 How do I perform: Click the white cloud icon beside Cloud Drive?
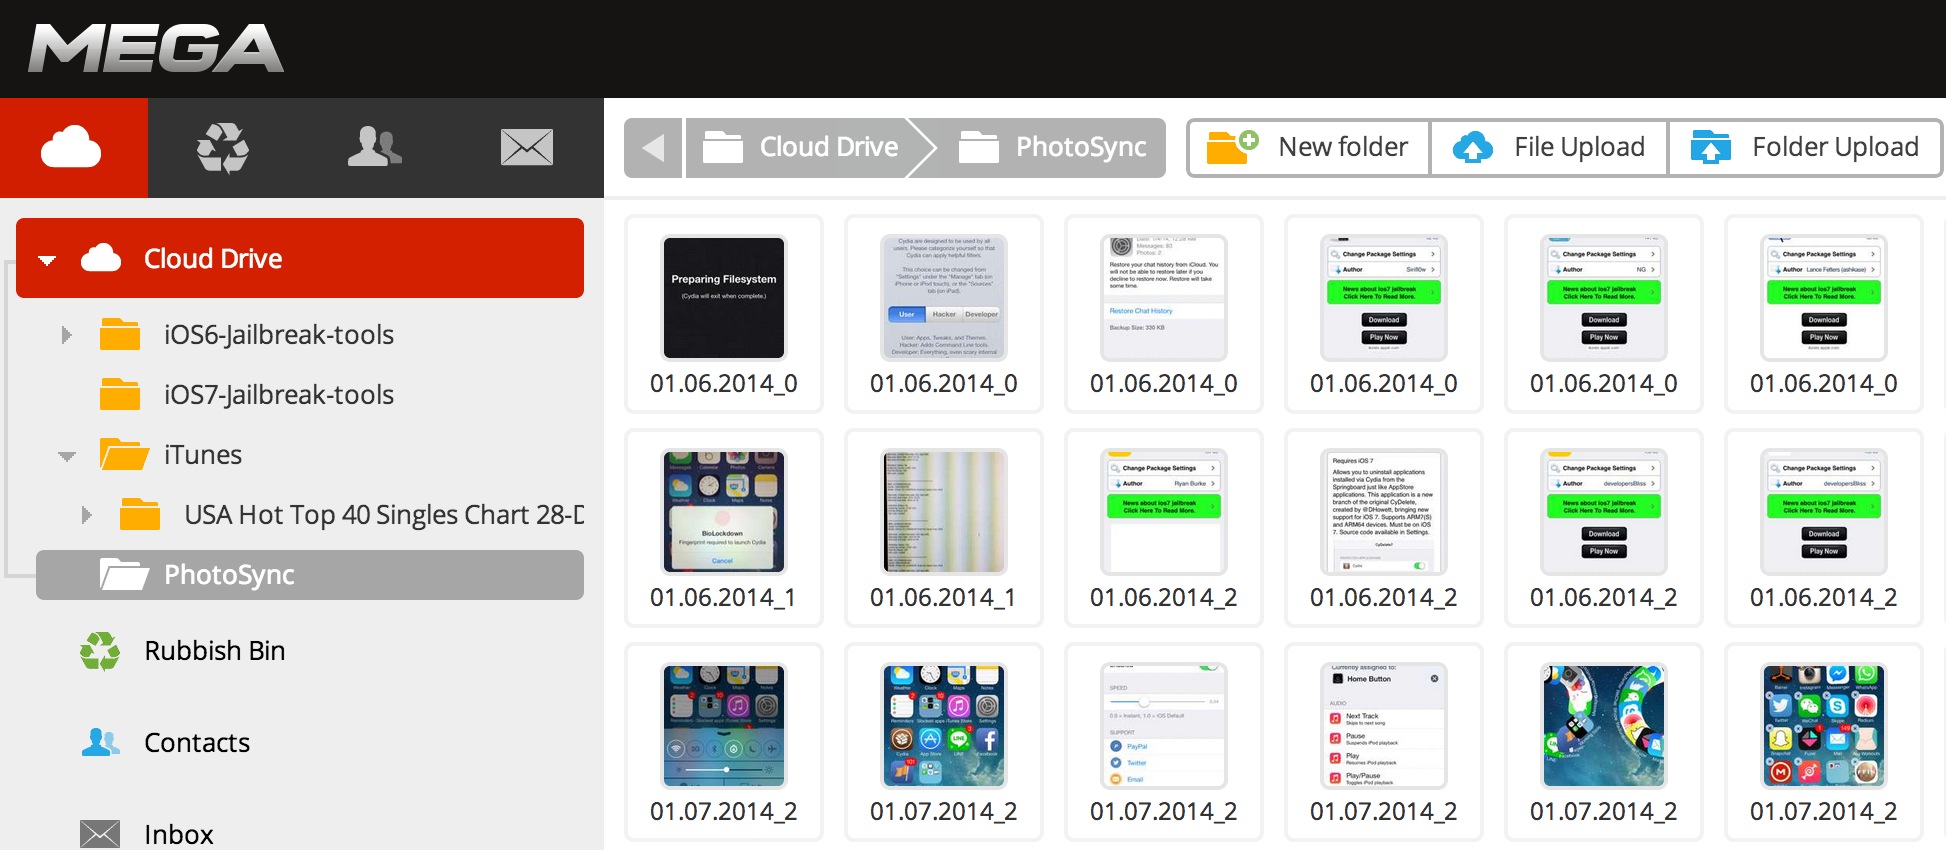[x=101, y=258]
